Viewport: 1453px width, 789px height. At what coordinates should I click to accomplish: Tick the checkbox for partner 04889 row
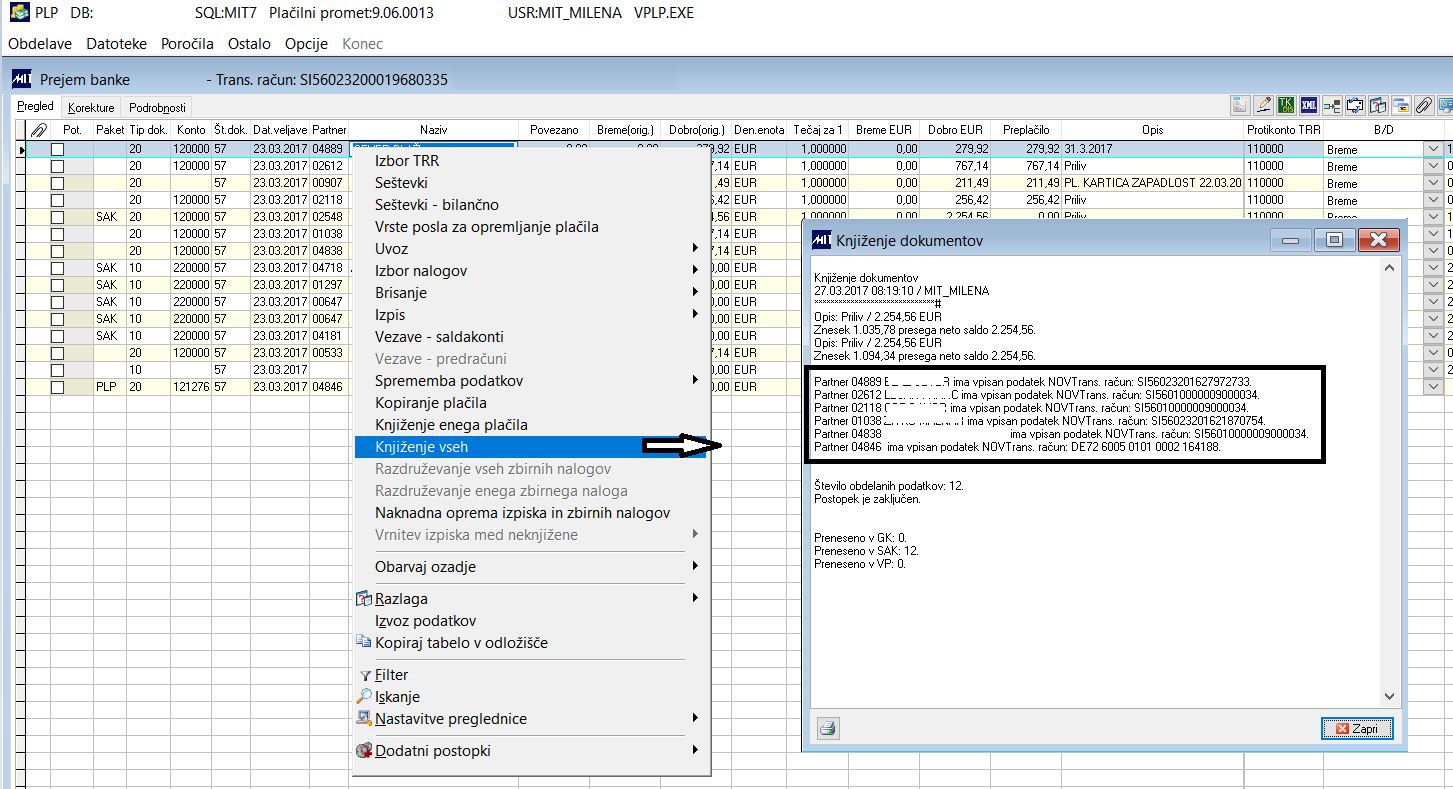[x=58, y=149]
